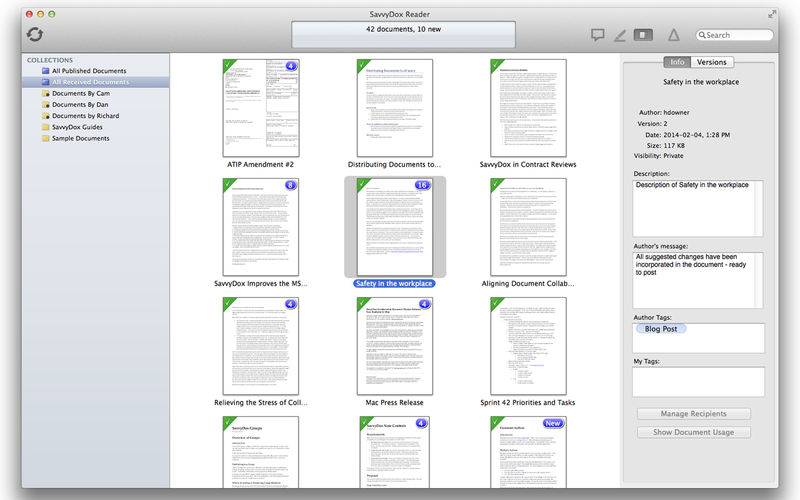Click the Visibility: Private text
The image size is (800, 500).
(x=658, y=156)
